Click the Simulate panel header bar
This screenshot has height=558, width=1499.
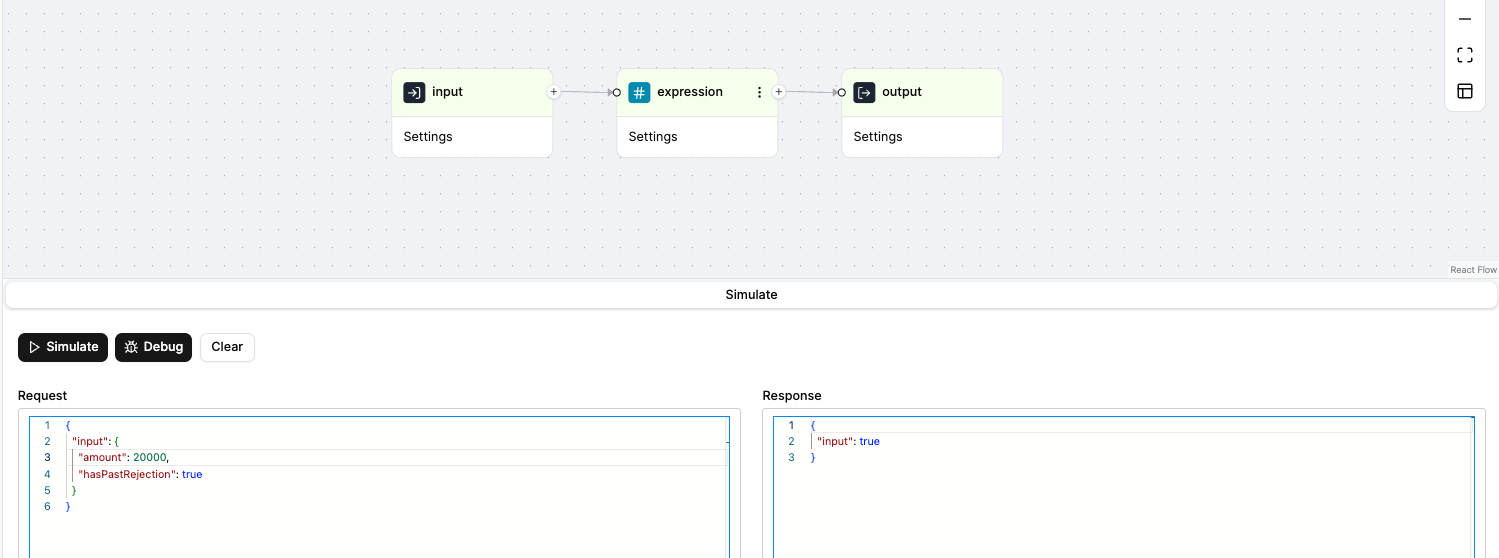click(751, 295)
